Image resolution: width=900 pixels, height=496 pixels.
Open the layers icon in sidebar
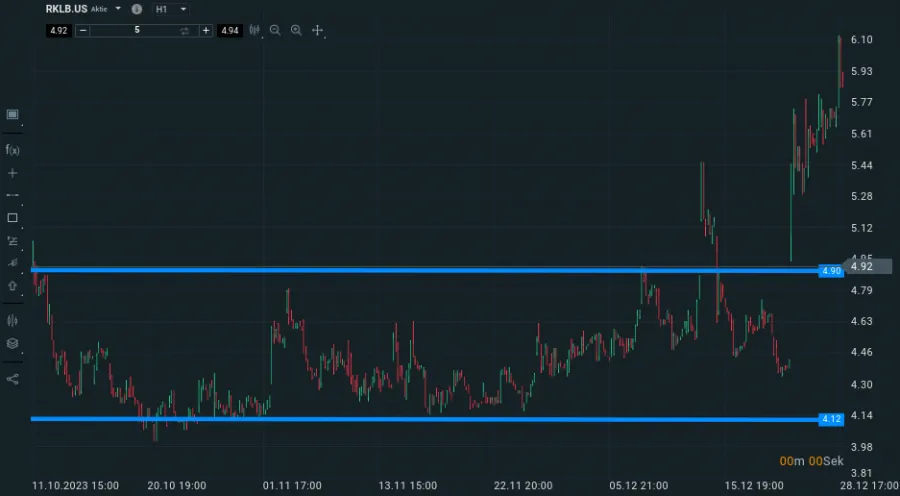click(13, 343)
